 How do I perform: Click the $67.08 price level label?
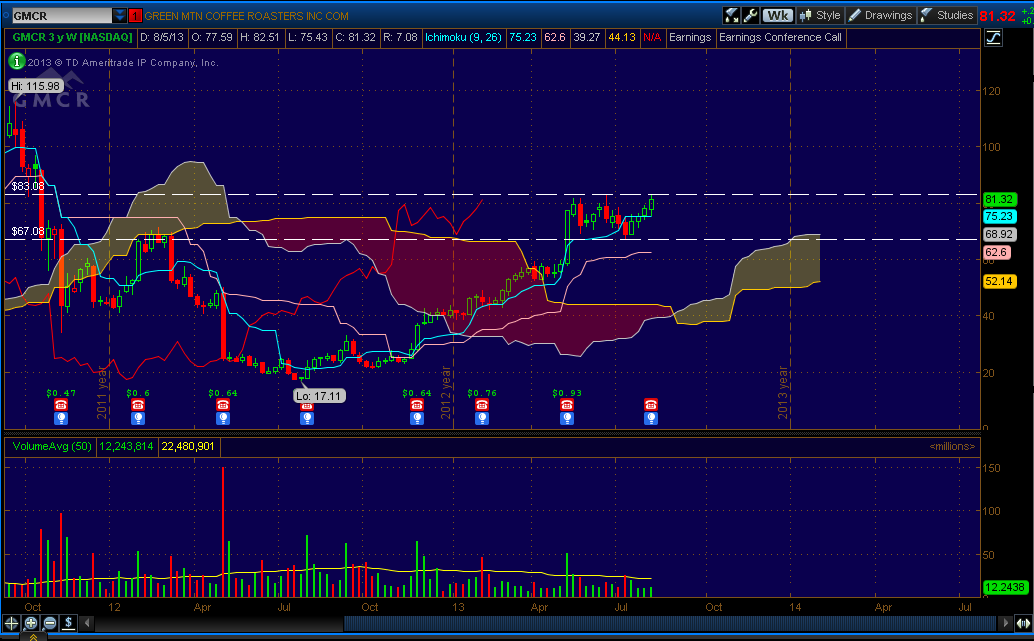click(28, 231)
